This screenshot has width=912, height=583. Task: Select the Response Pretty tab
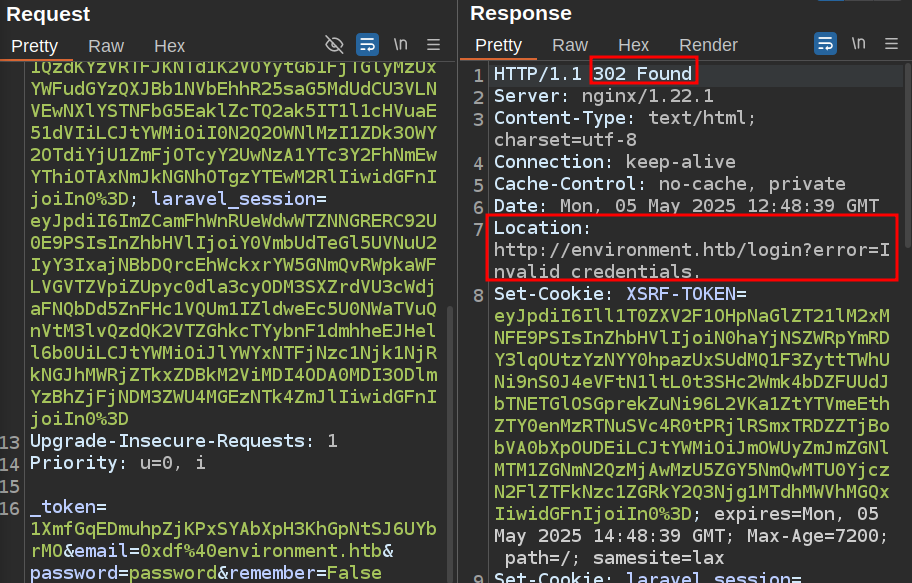[x=498, y=45]
